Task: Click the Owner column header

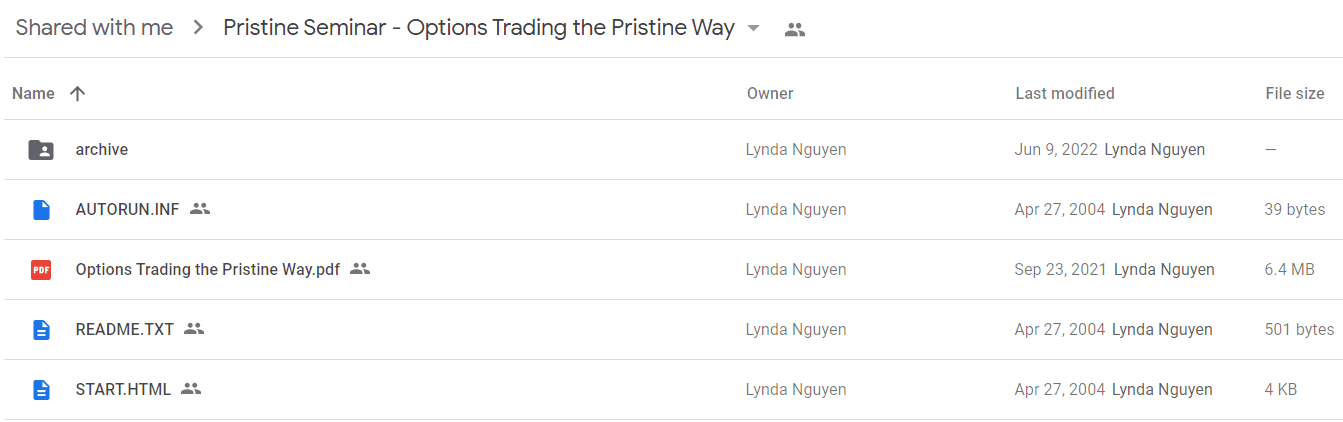Action: tap(770, 93)
